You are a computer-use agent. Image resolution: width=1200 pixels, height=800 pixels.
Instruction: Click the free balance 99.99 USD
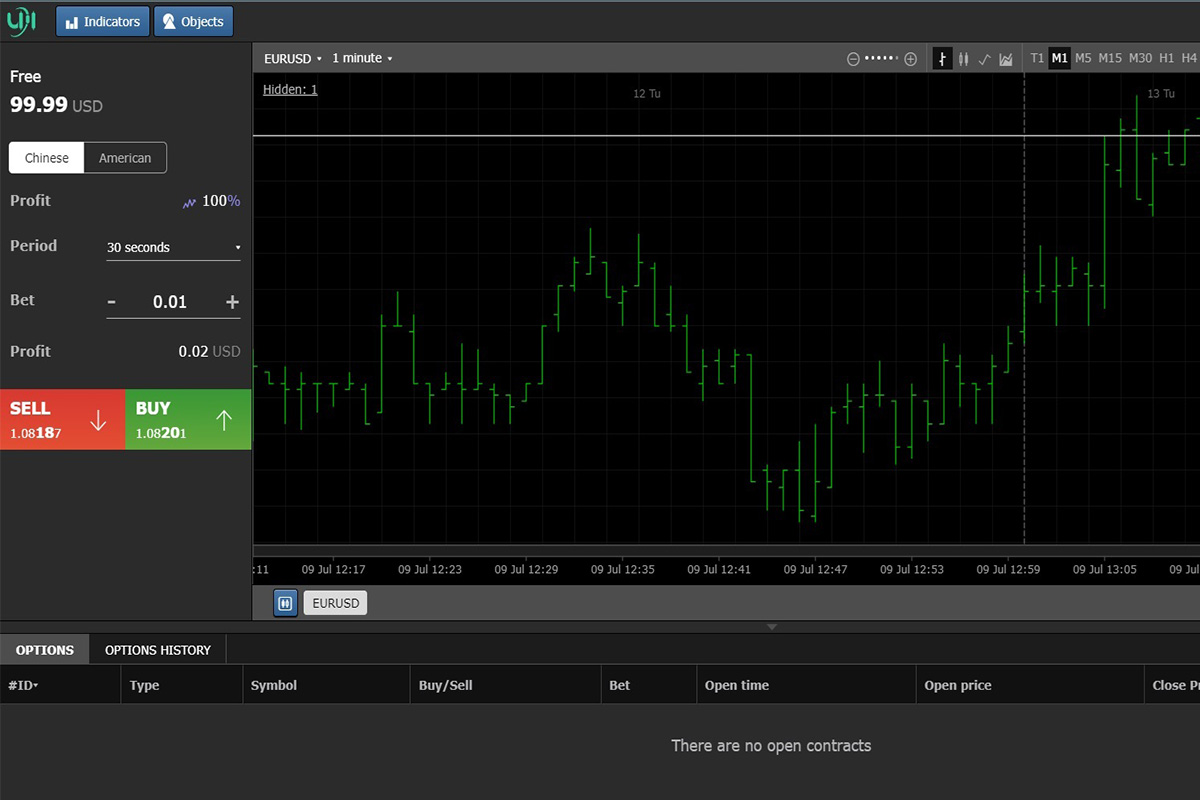coord(56,105)
